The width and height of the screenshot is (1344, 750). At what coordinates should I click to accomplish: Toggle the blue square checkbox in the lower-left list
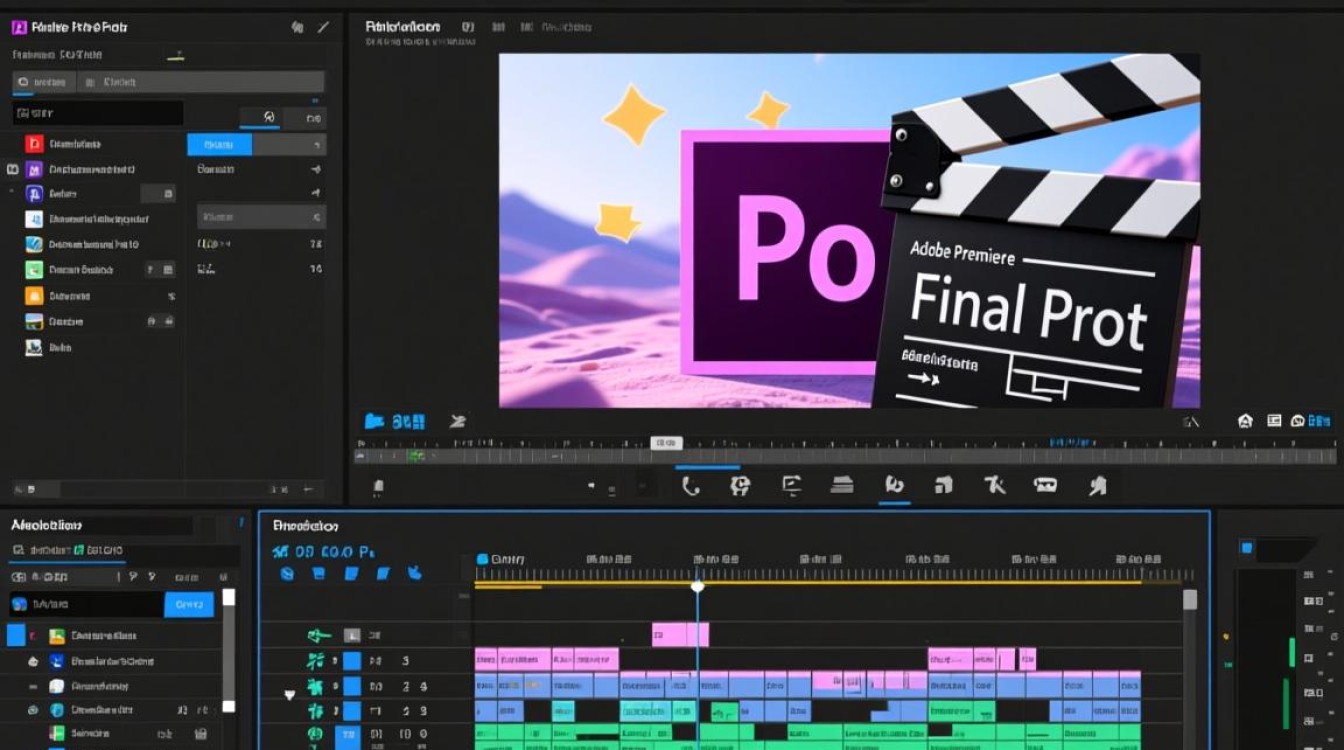(x=15, y=635)
